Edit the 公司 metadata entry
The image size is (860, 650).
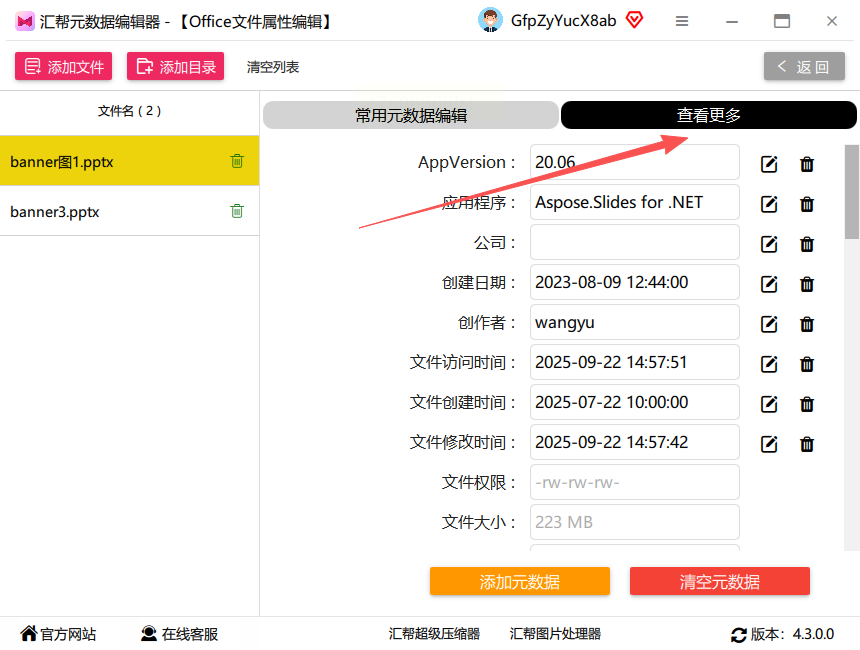click(769, 244)
